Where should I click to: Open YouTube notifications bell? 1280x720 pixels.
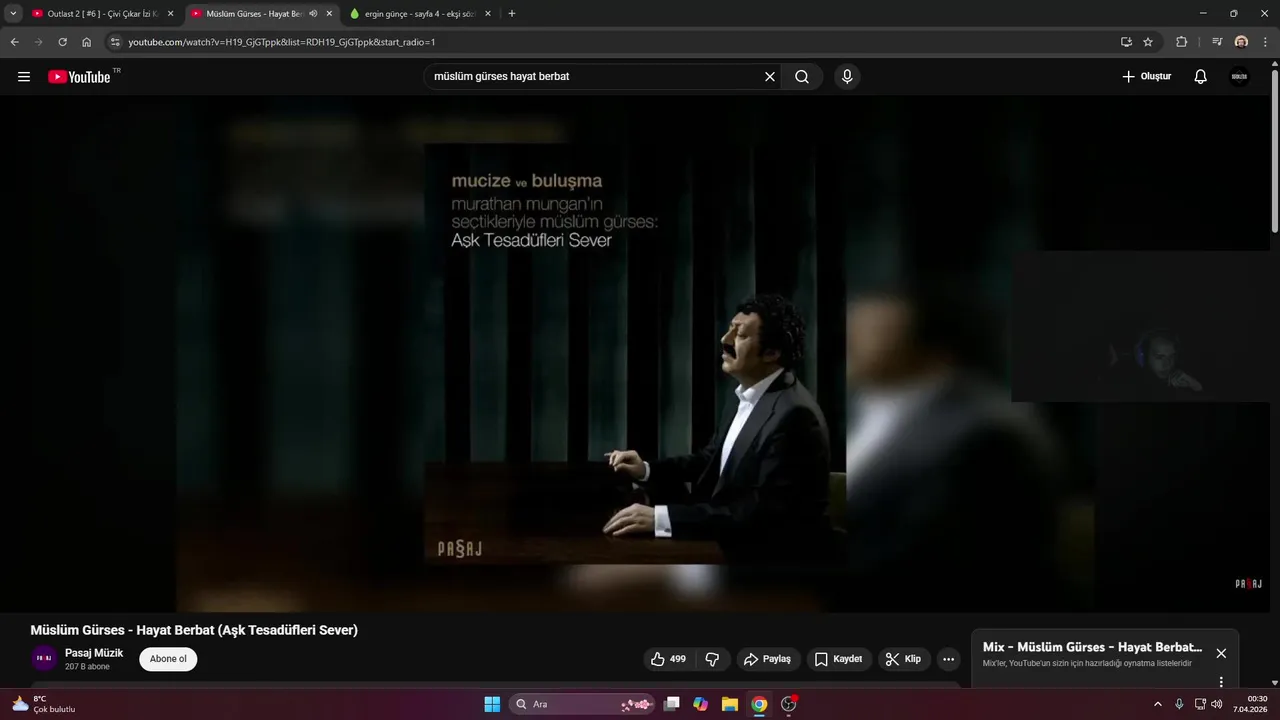(1201, 77)
